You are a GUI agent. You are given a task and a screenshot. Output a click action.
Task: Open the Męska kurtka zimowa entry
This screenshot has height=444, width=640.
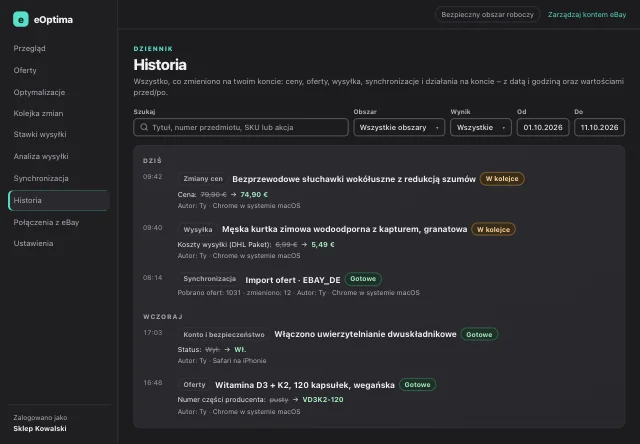click(344, 229)
